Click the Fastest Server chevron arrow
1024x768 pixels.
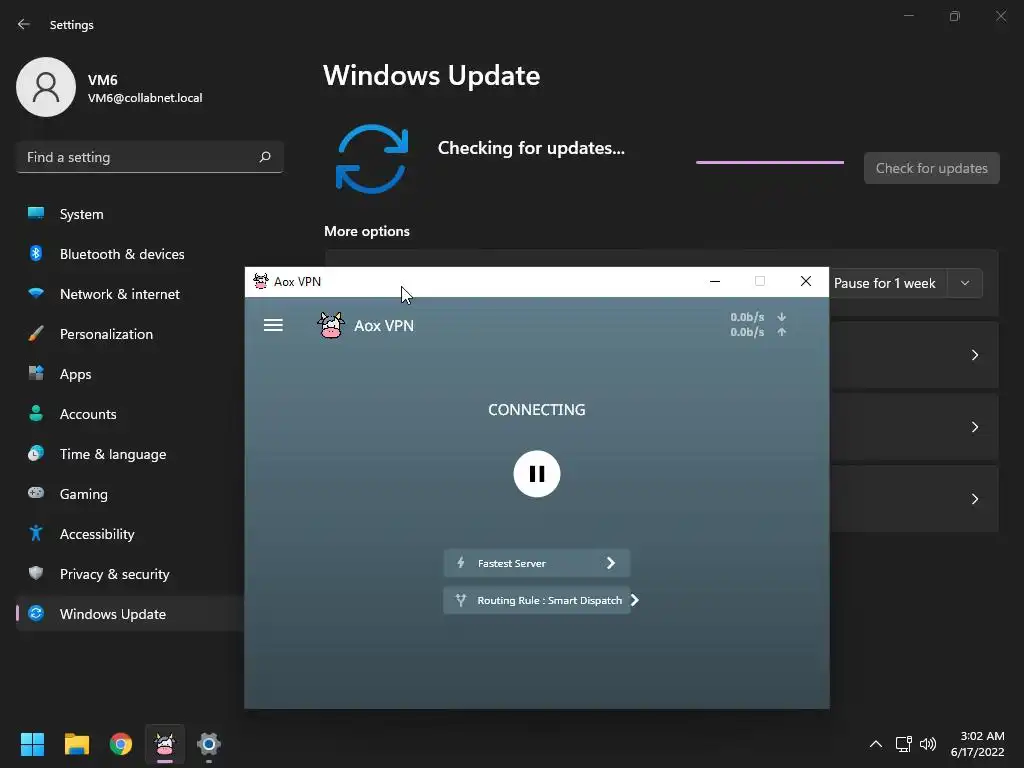[x=611, y=563]
